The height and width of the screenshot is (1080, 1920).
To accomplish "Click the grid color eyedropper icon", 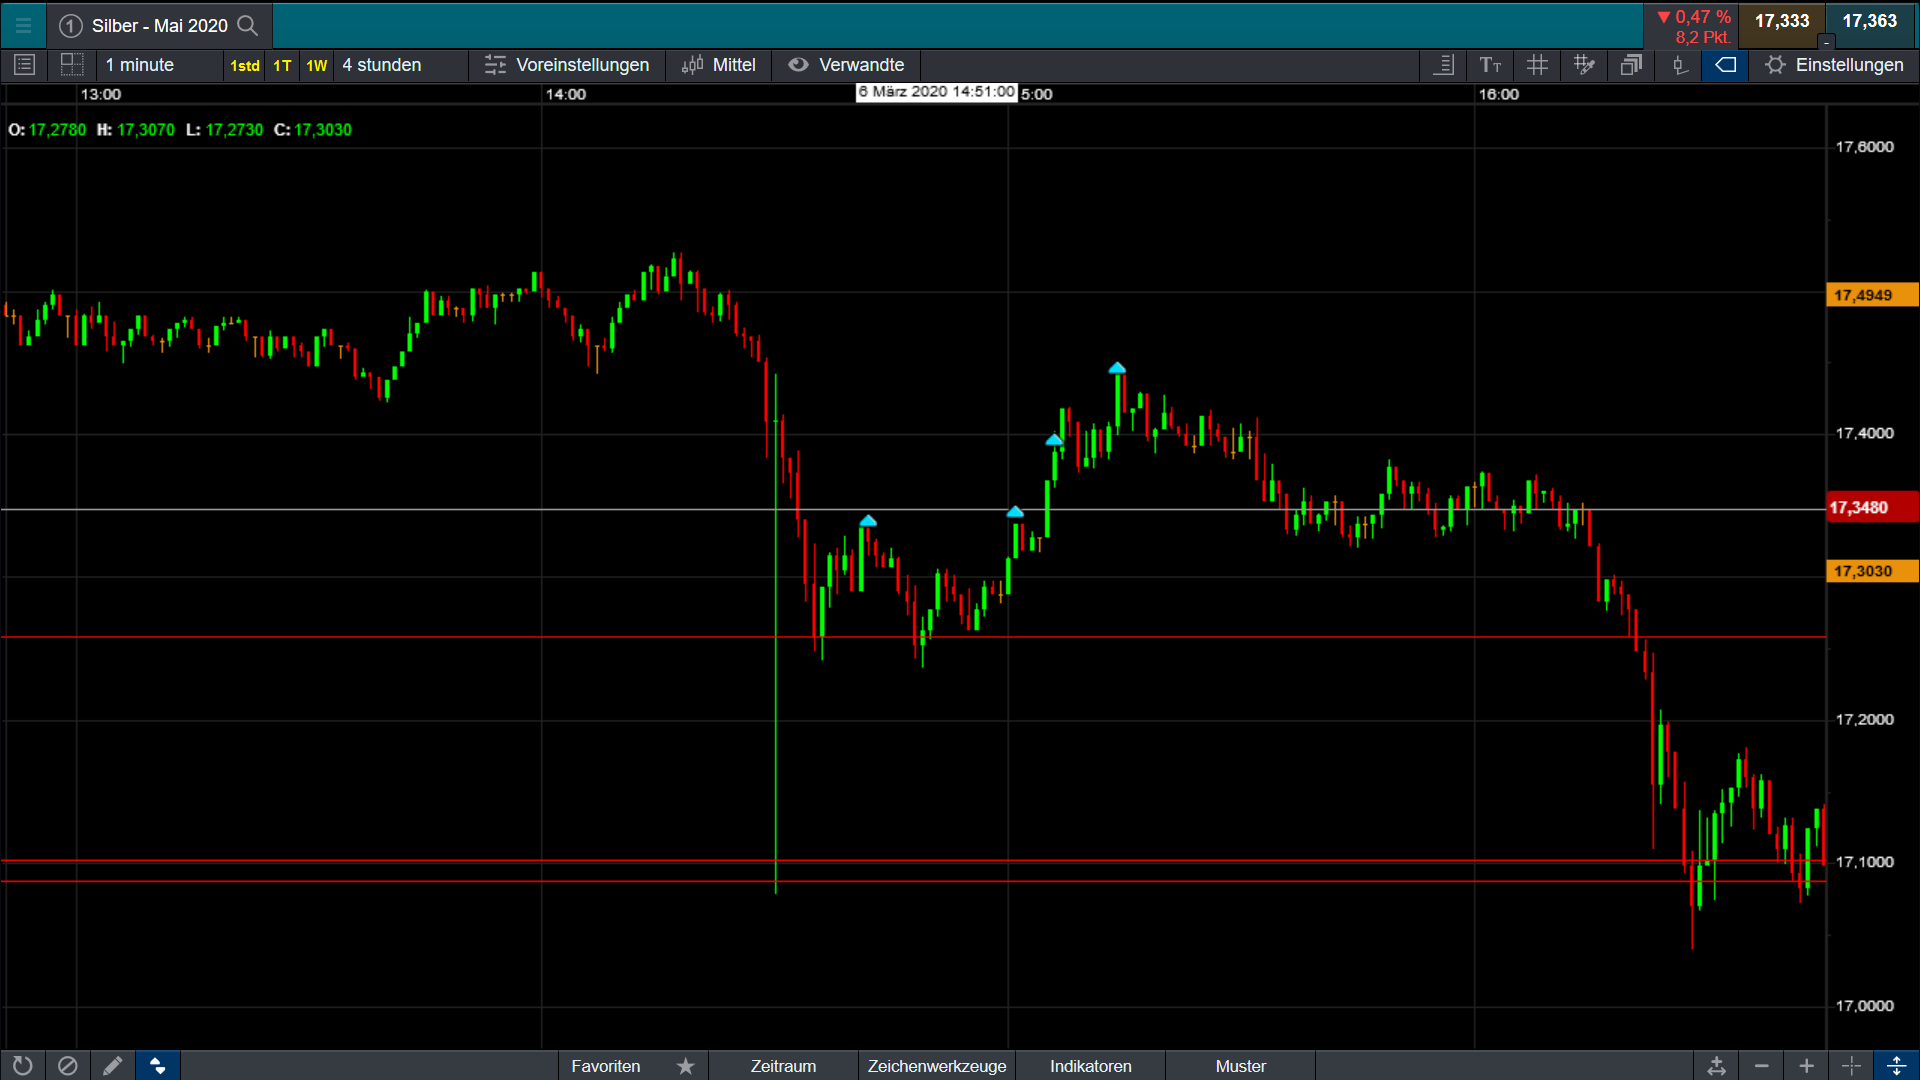I will tap(1584, 65).
